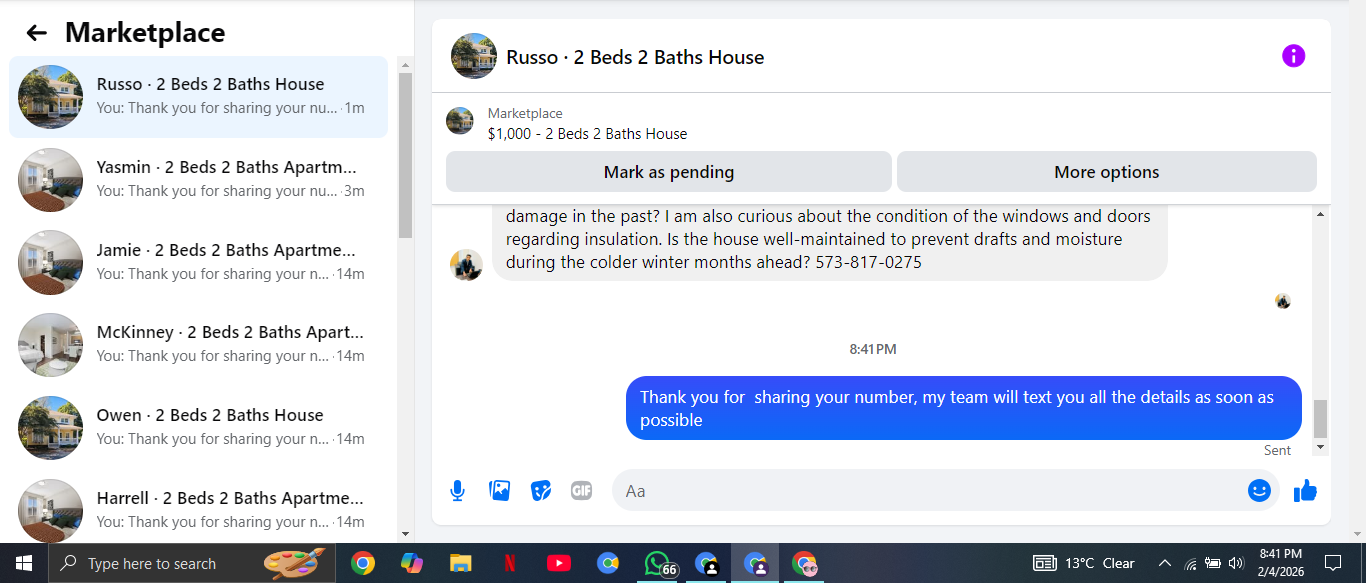Click the back arrow beside Marketplace
The height and width of the screenshot is (583, 1366).
tap(36, 33)
